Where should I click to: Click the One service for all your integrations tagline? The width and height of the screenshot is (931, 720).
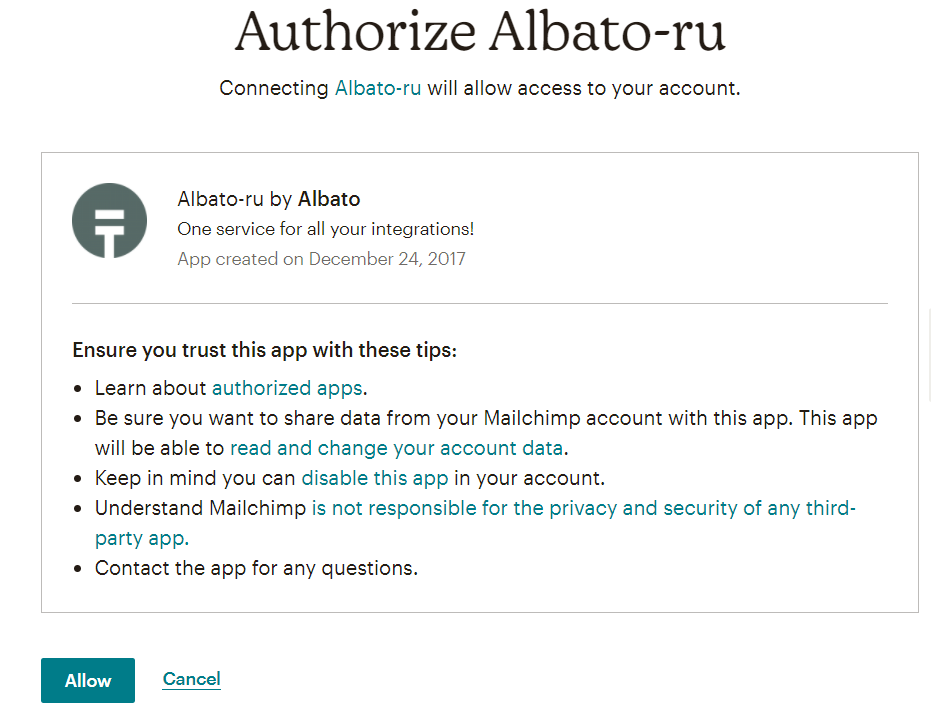click(x=325, y=229)
